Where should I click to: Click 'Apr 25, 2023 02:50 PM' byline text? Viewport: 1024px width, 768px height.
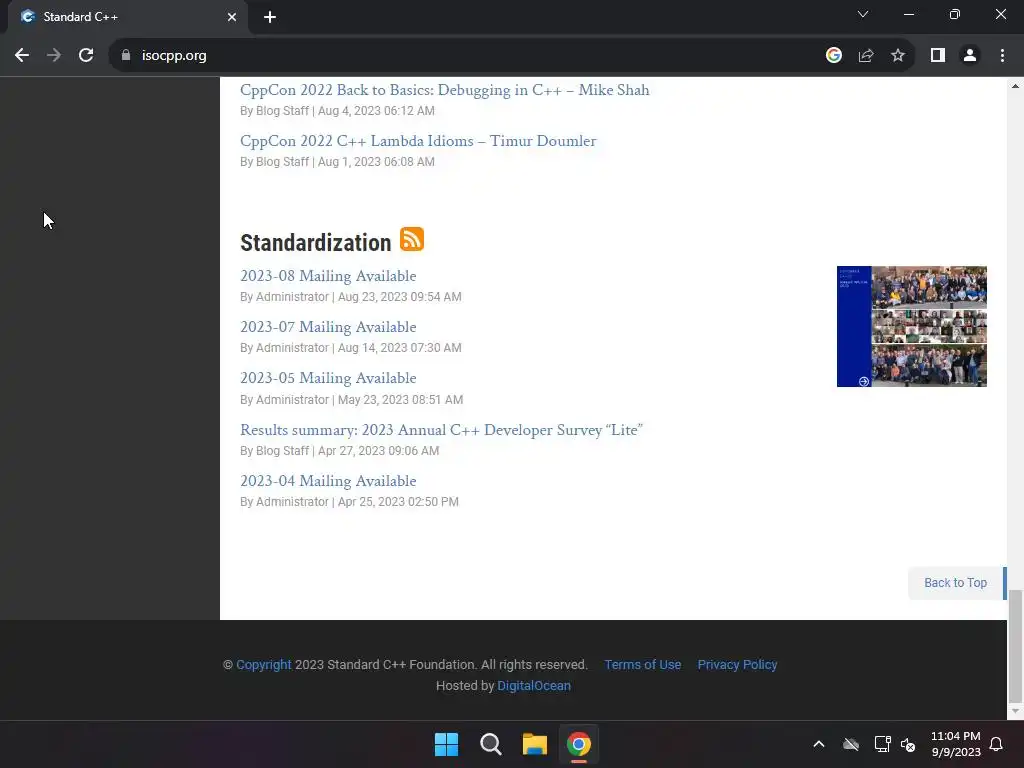coord(398,502)
